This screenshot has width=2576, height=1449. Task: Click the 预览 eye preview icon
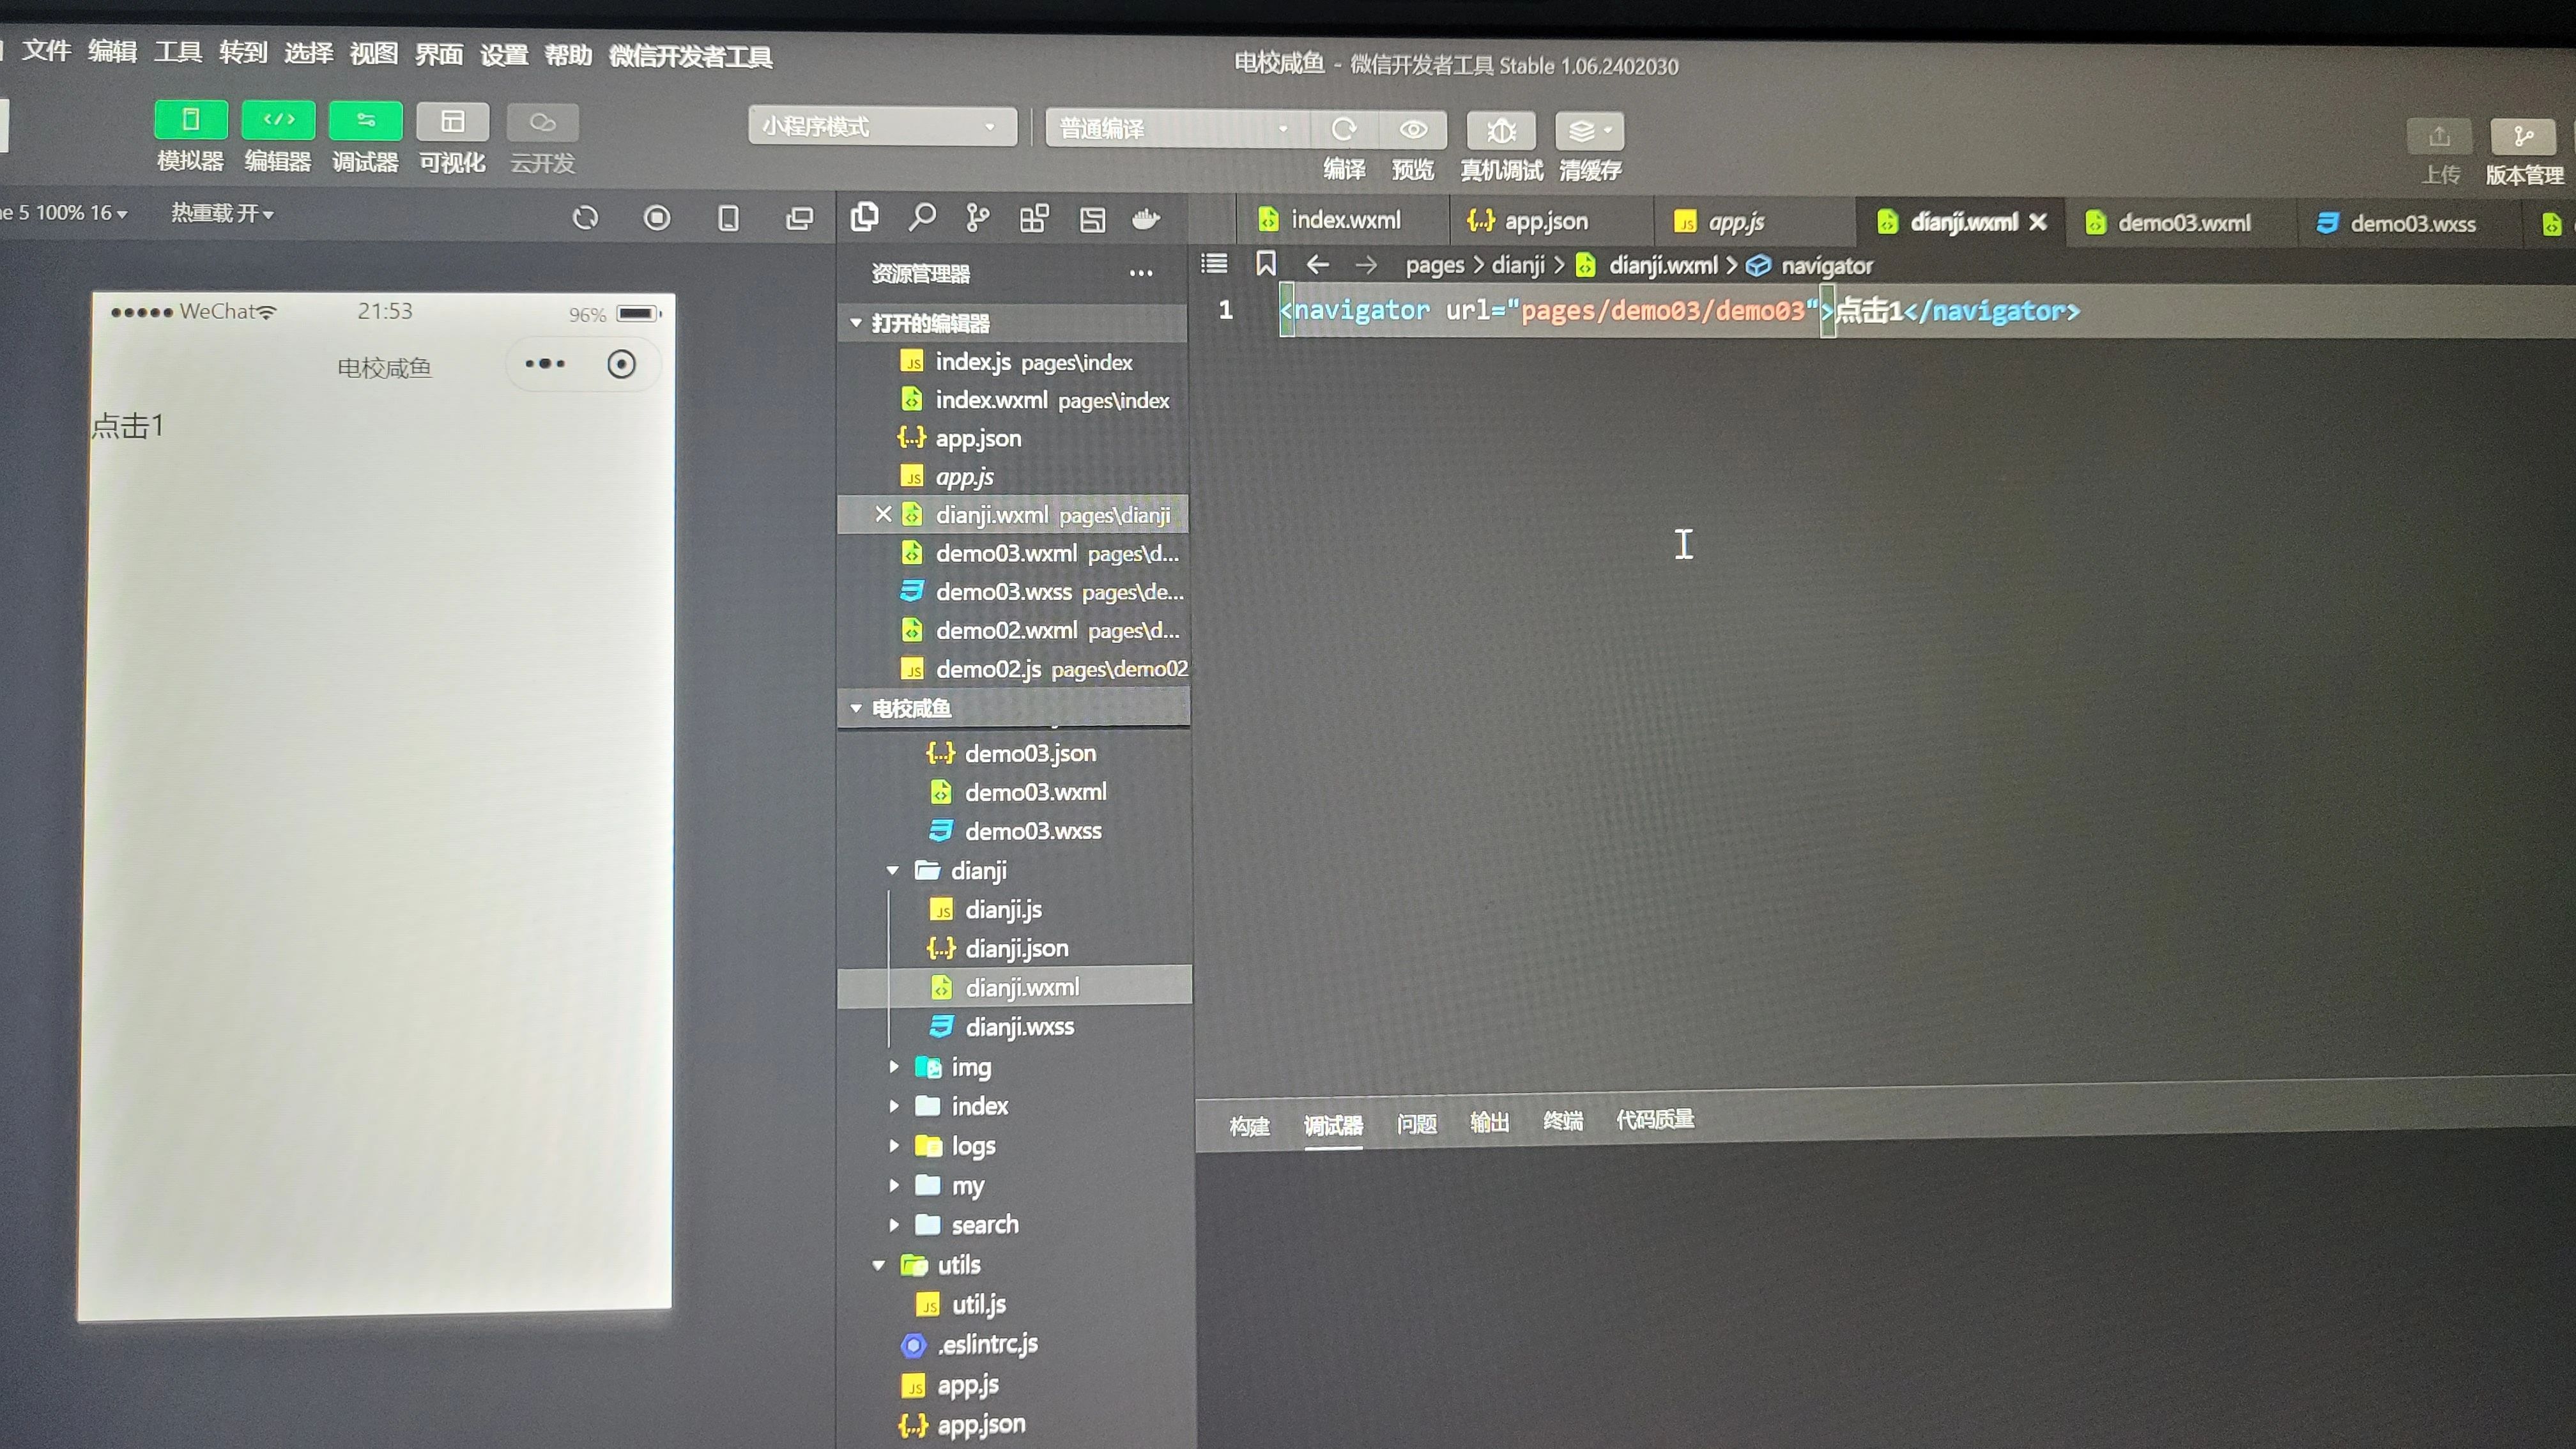click(x=1413, y=130)
